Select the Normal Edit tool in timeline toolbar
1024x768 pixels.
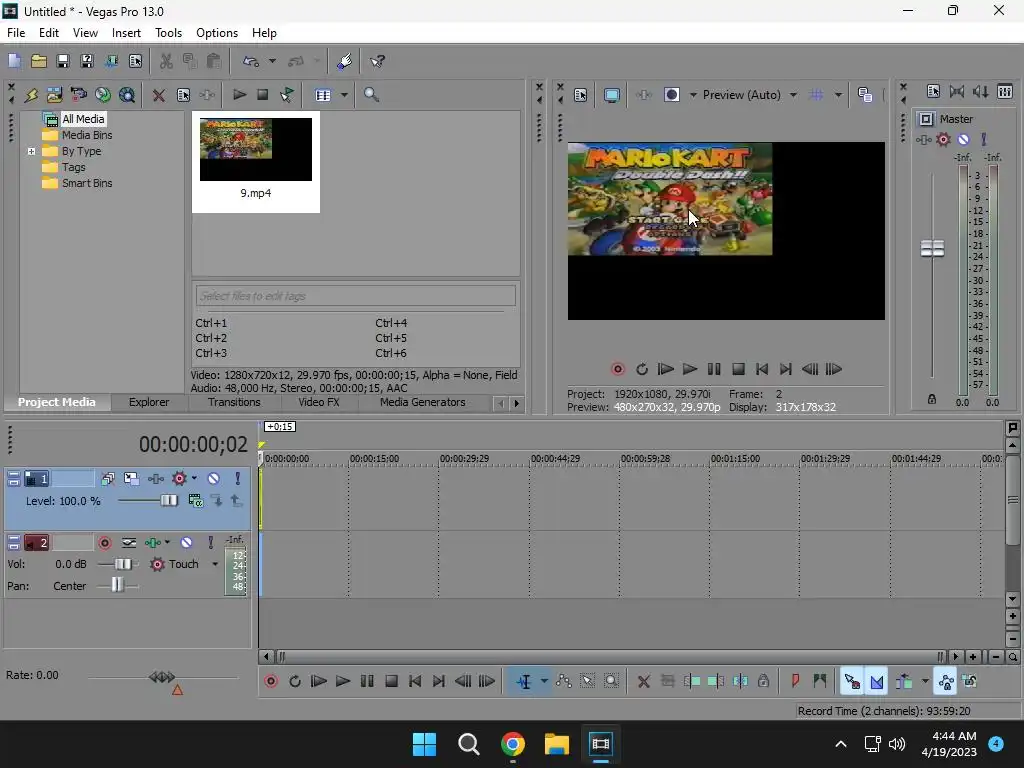524,682
